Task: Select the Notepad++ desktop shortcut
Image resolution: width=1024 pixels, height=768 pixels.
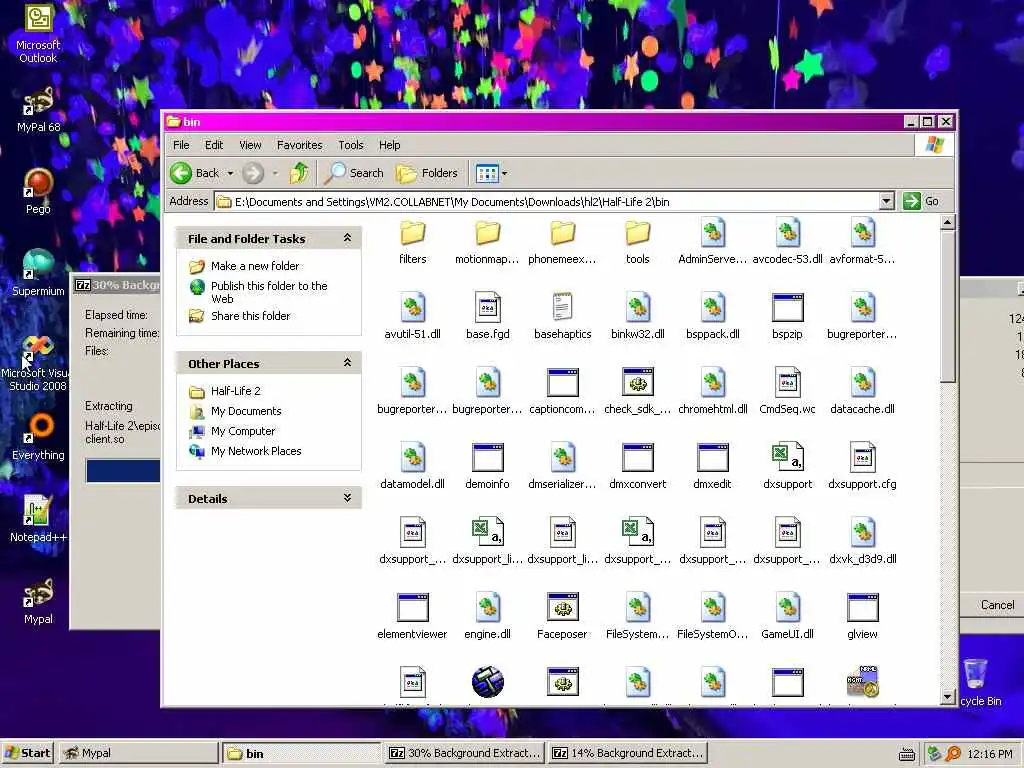Action: pos(38,519)
